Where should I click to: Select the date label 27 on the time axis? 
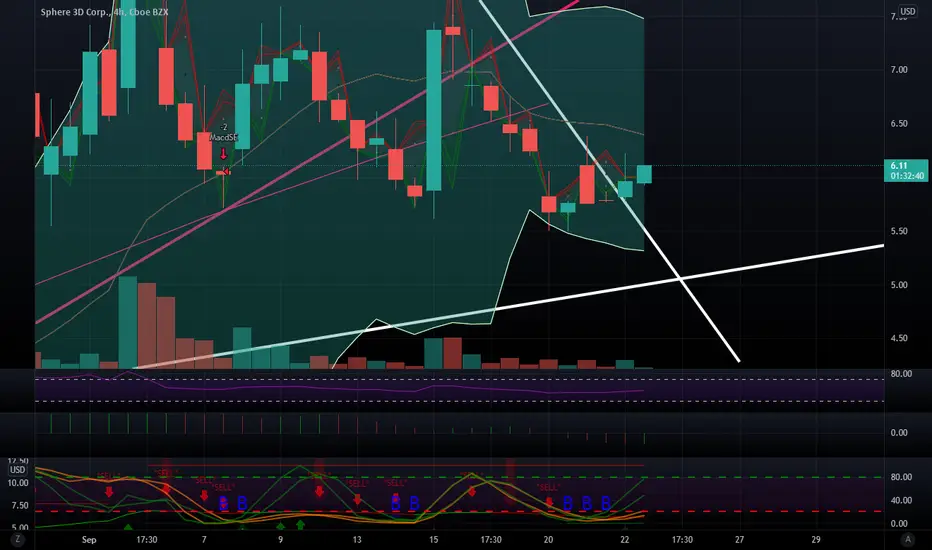tap(739, 539)
